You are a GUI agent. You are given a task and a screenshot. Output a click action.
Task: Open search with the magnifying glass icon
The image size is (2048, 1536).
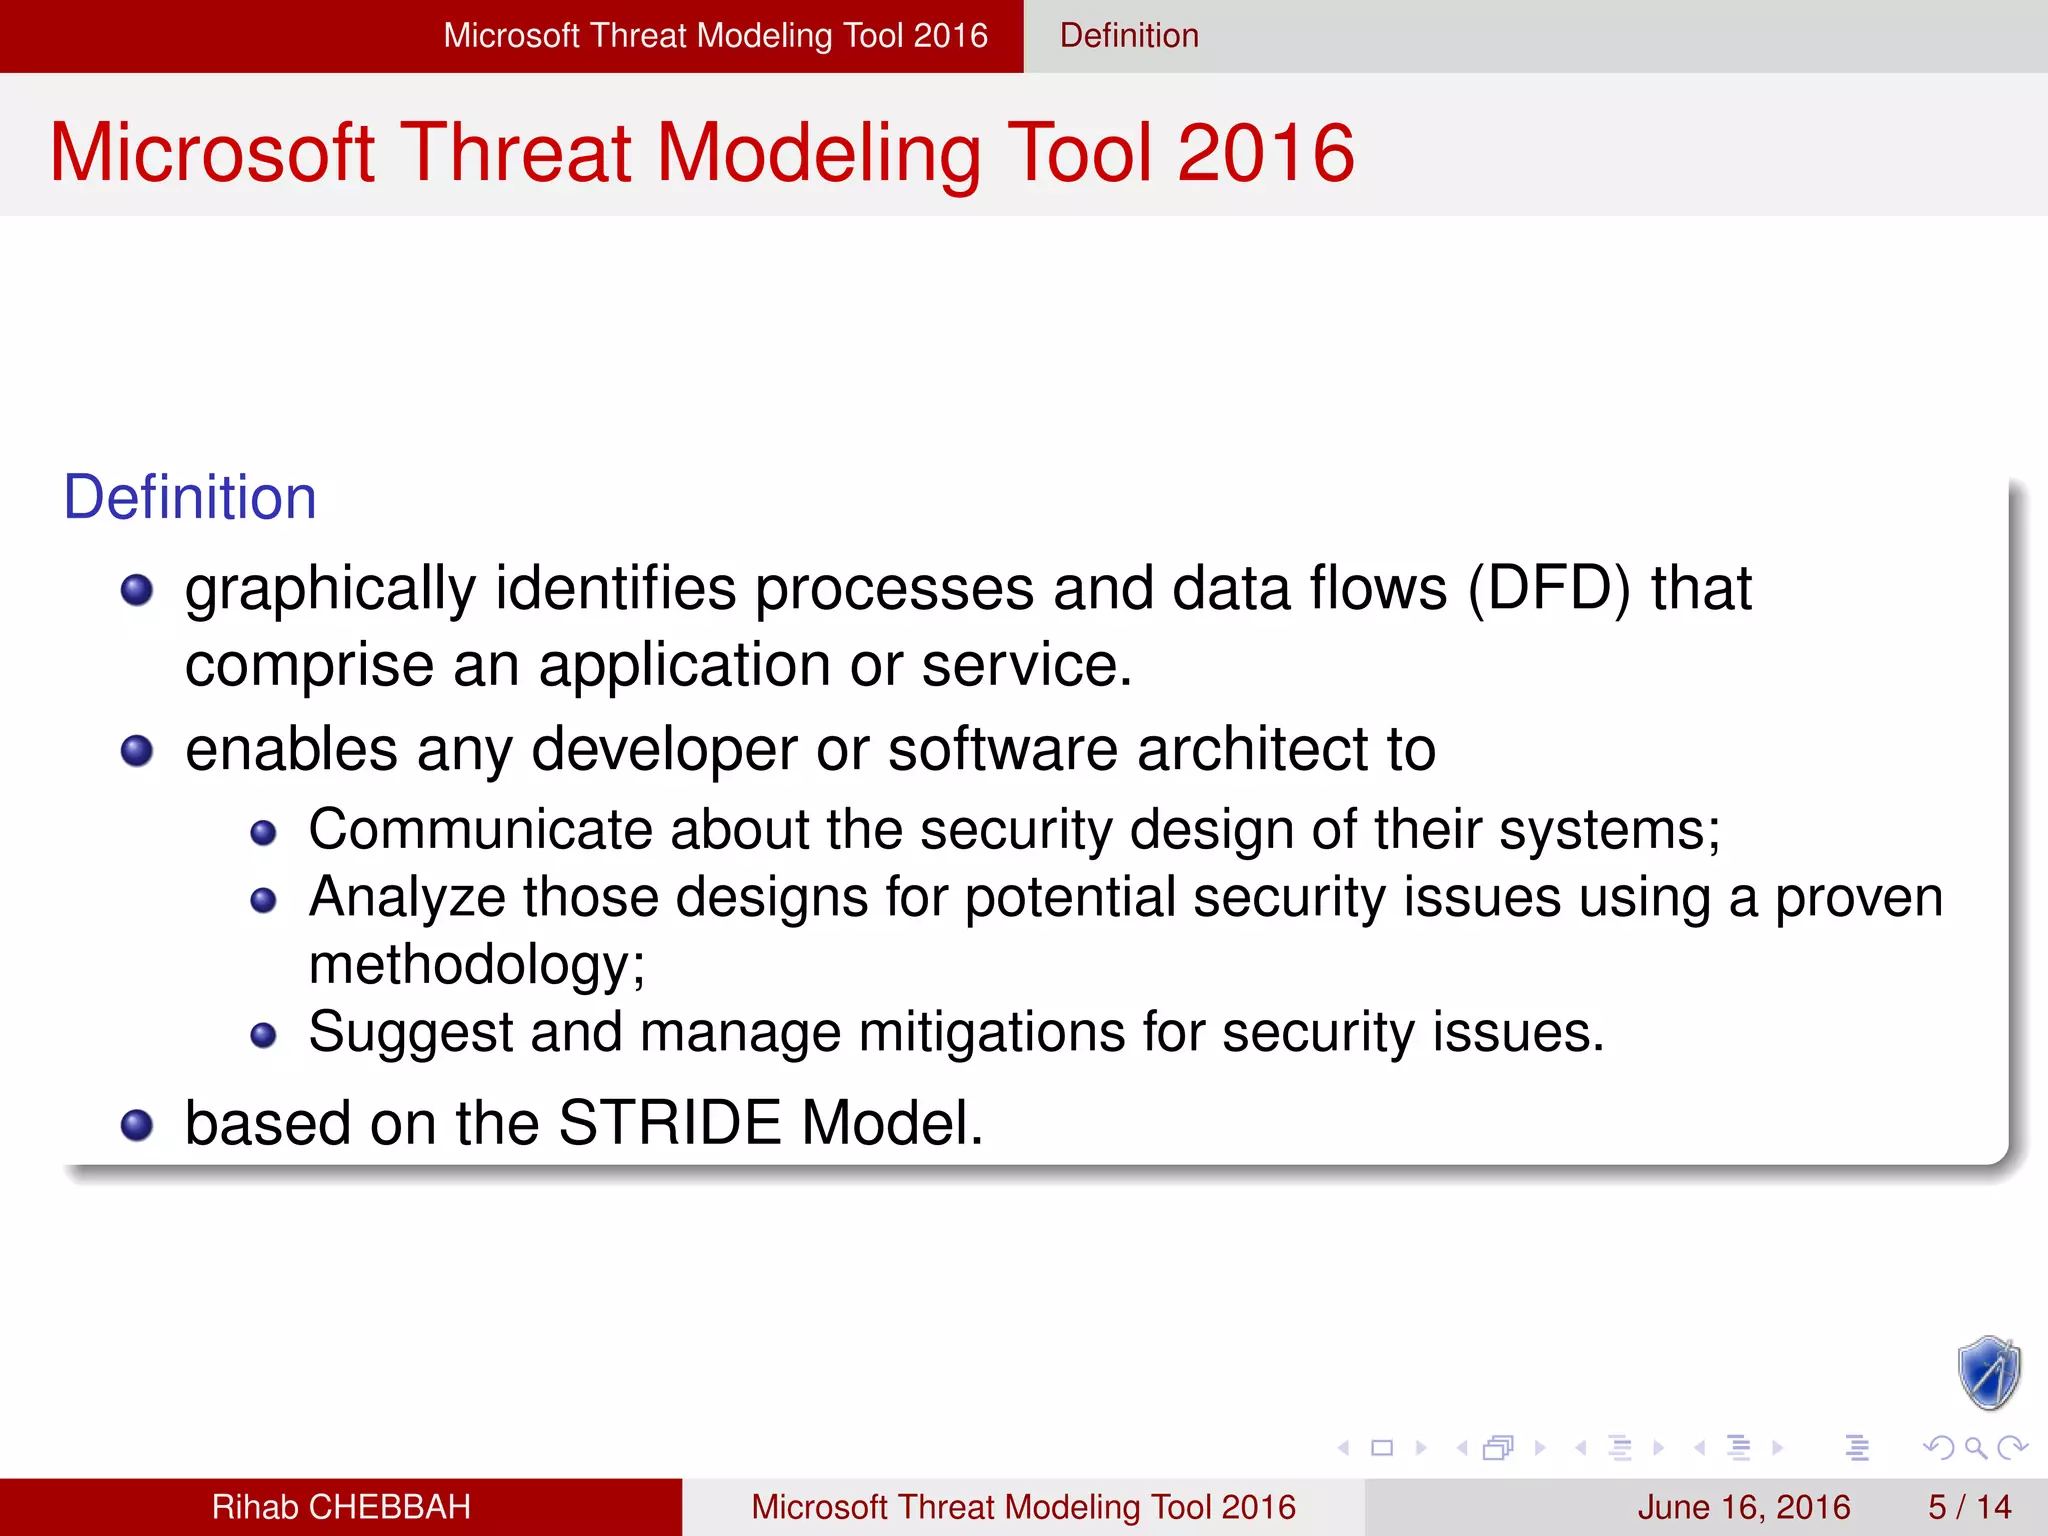[1976, 1447]
